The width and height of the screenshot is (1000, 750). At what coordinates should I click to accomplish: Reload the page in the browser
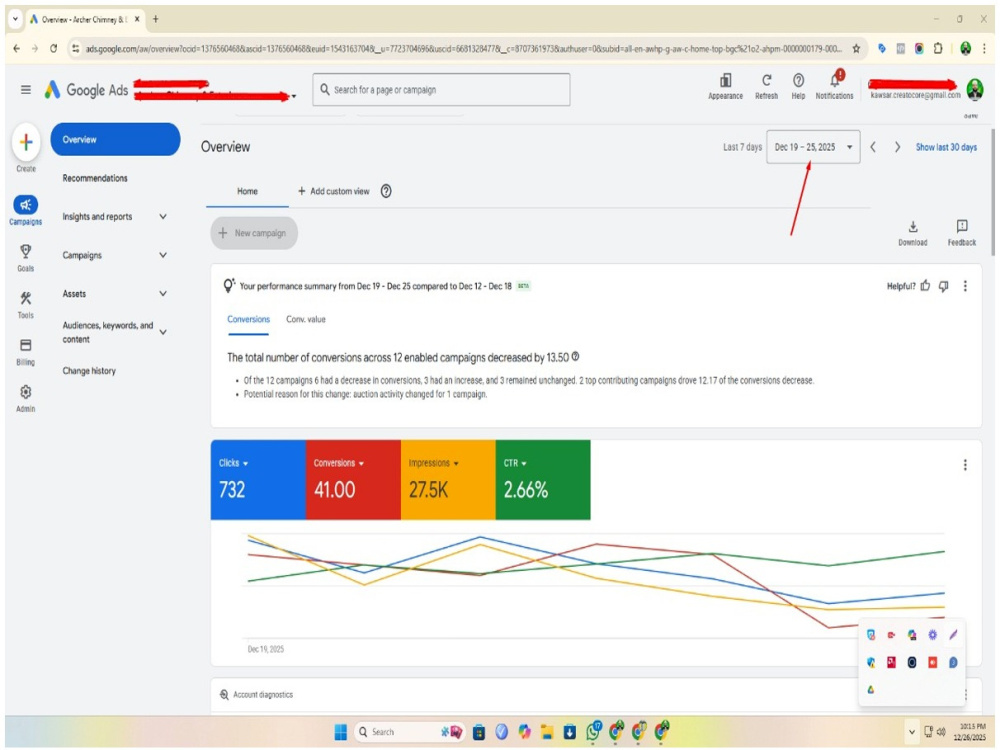pos(54,48)
